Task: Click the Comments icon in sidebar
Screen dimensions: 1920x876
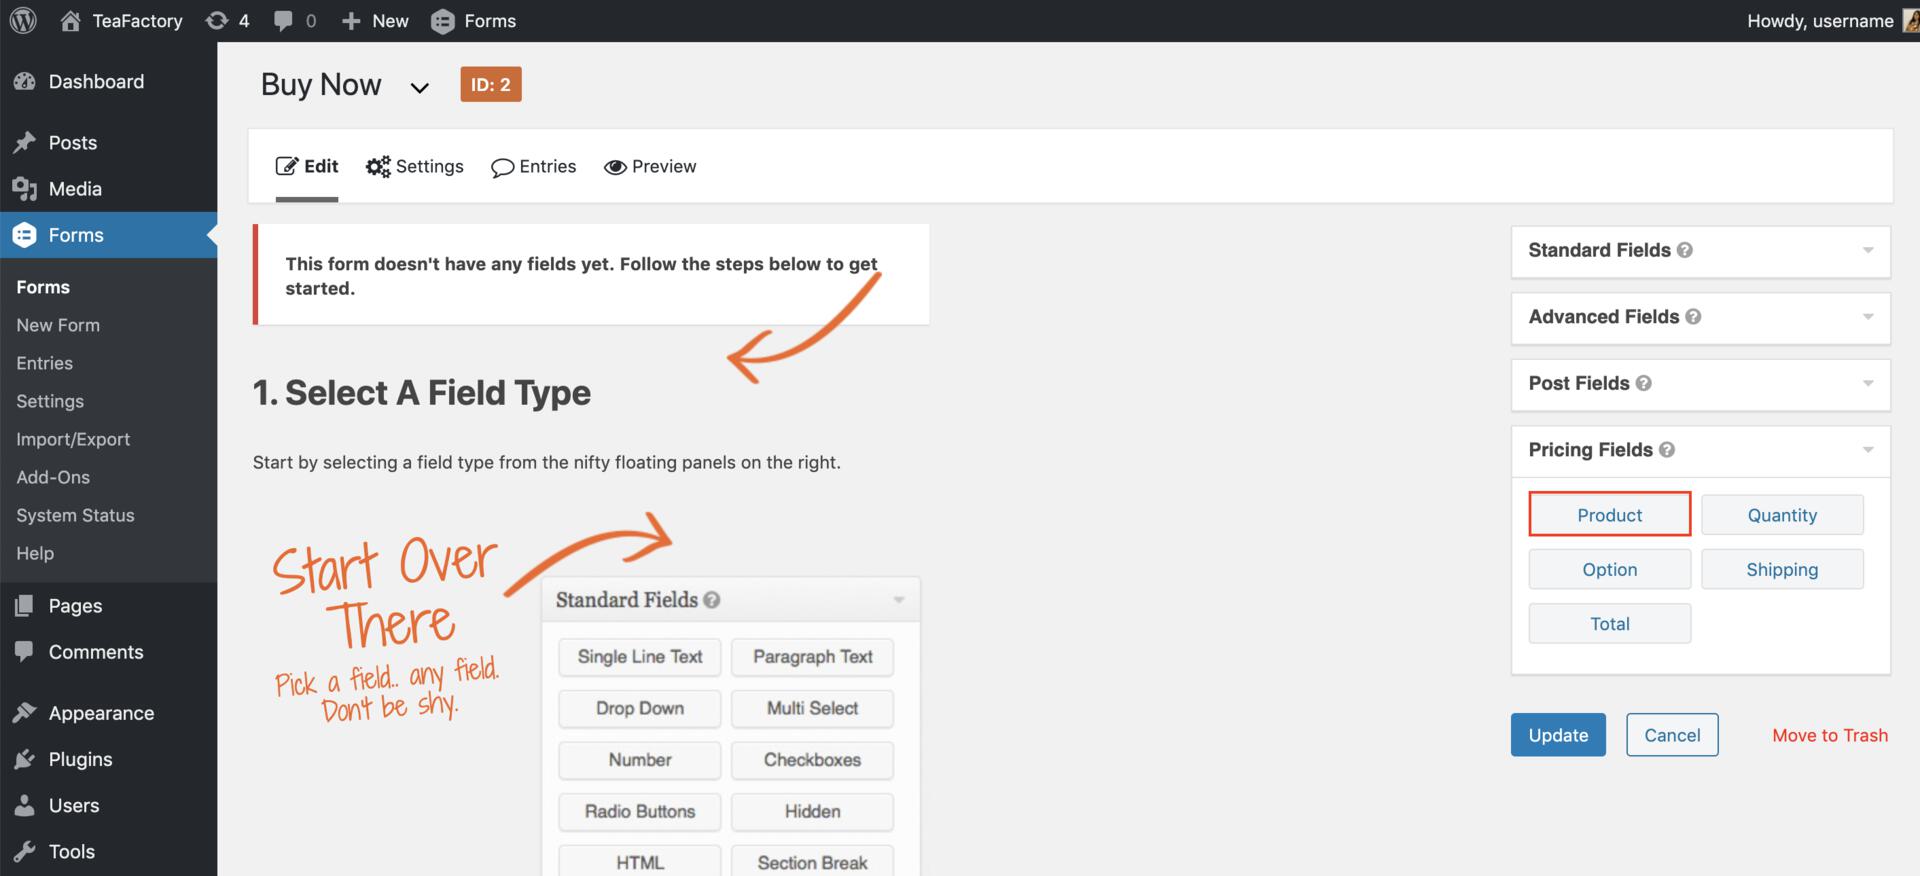Action: tap(25, 652)
